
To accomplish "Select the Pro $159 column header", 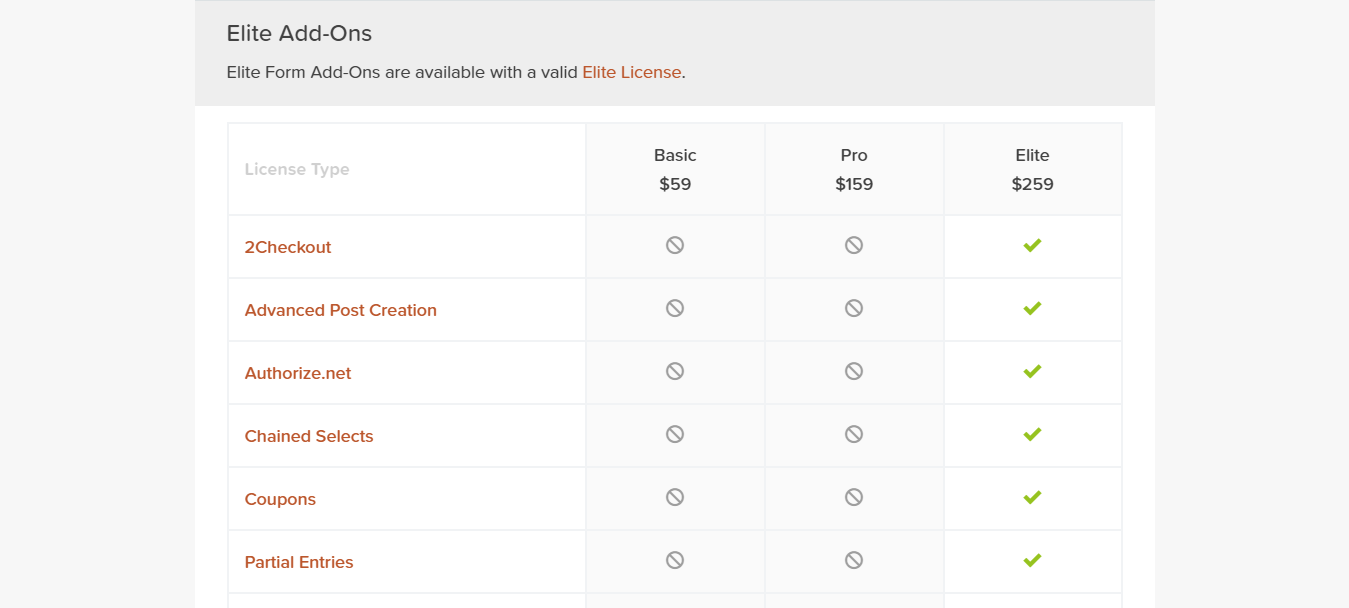I will [x=854, y=169].
